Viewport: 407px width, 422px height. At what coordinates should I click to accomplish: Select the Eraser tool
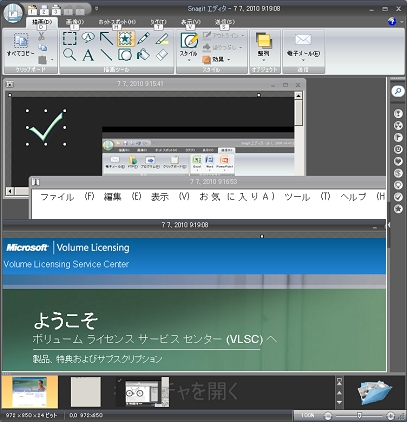click(x=162, y=55)
